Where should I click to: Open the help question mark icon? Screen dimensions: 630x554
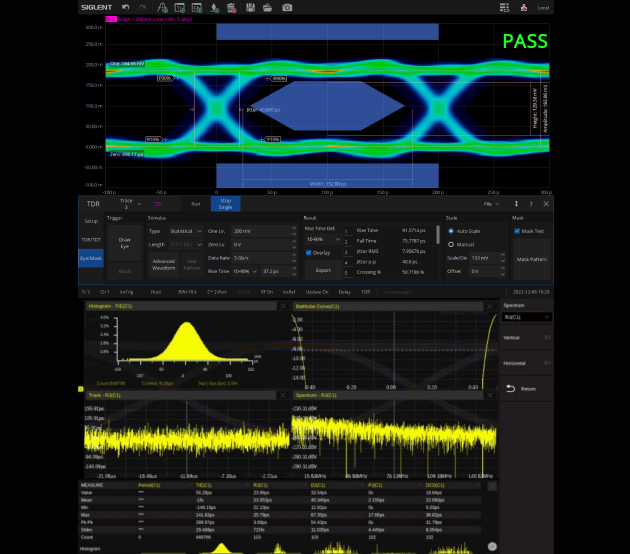pos(532,203)
